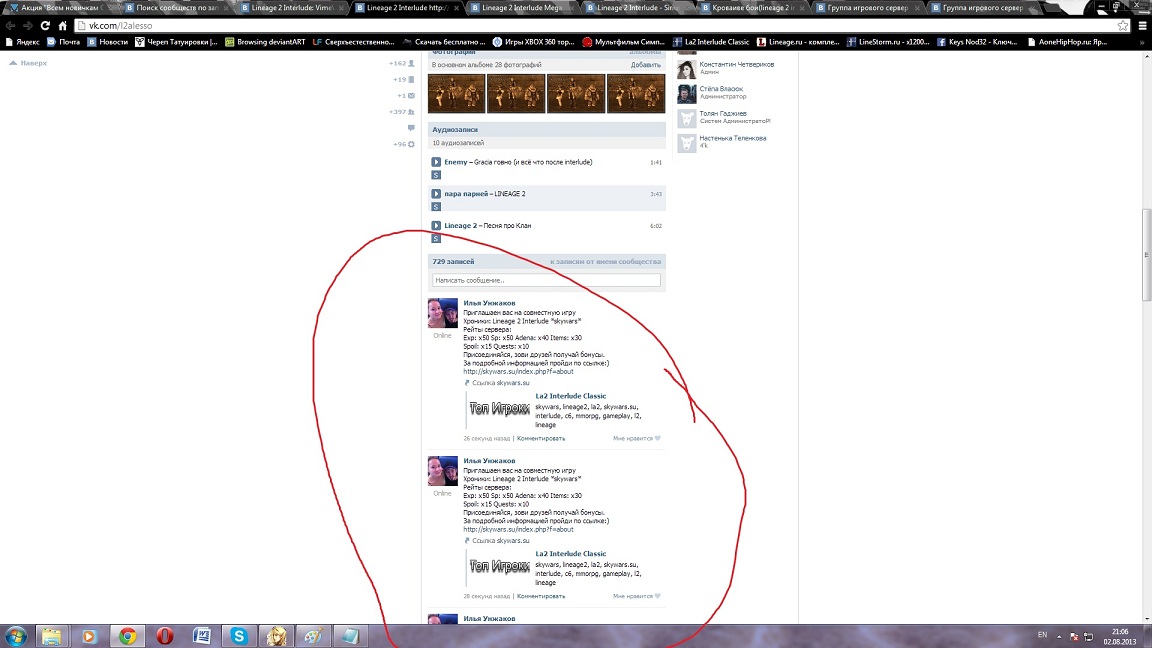This screenshot has height=648, width=1152.
Task: Open the +397 groups notification icon
Action: point(411,112)
